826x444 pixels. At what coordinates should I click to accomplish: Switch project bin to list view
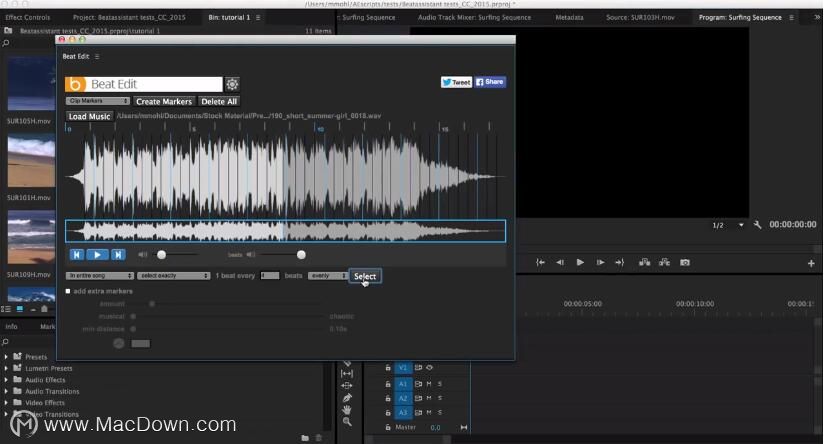(6, 309)
